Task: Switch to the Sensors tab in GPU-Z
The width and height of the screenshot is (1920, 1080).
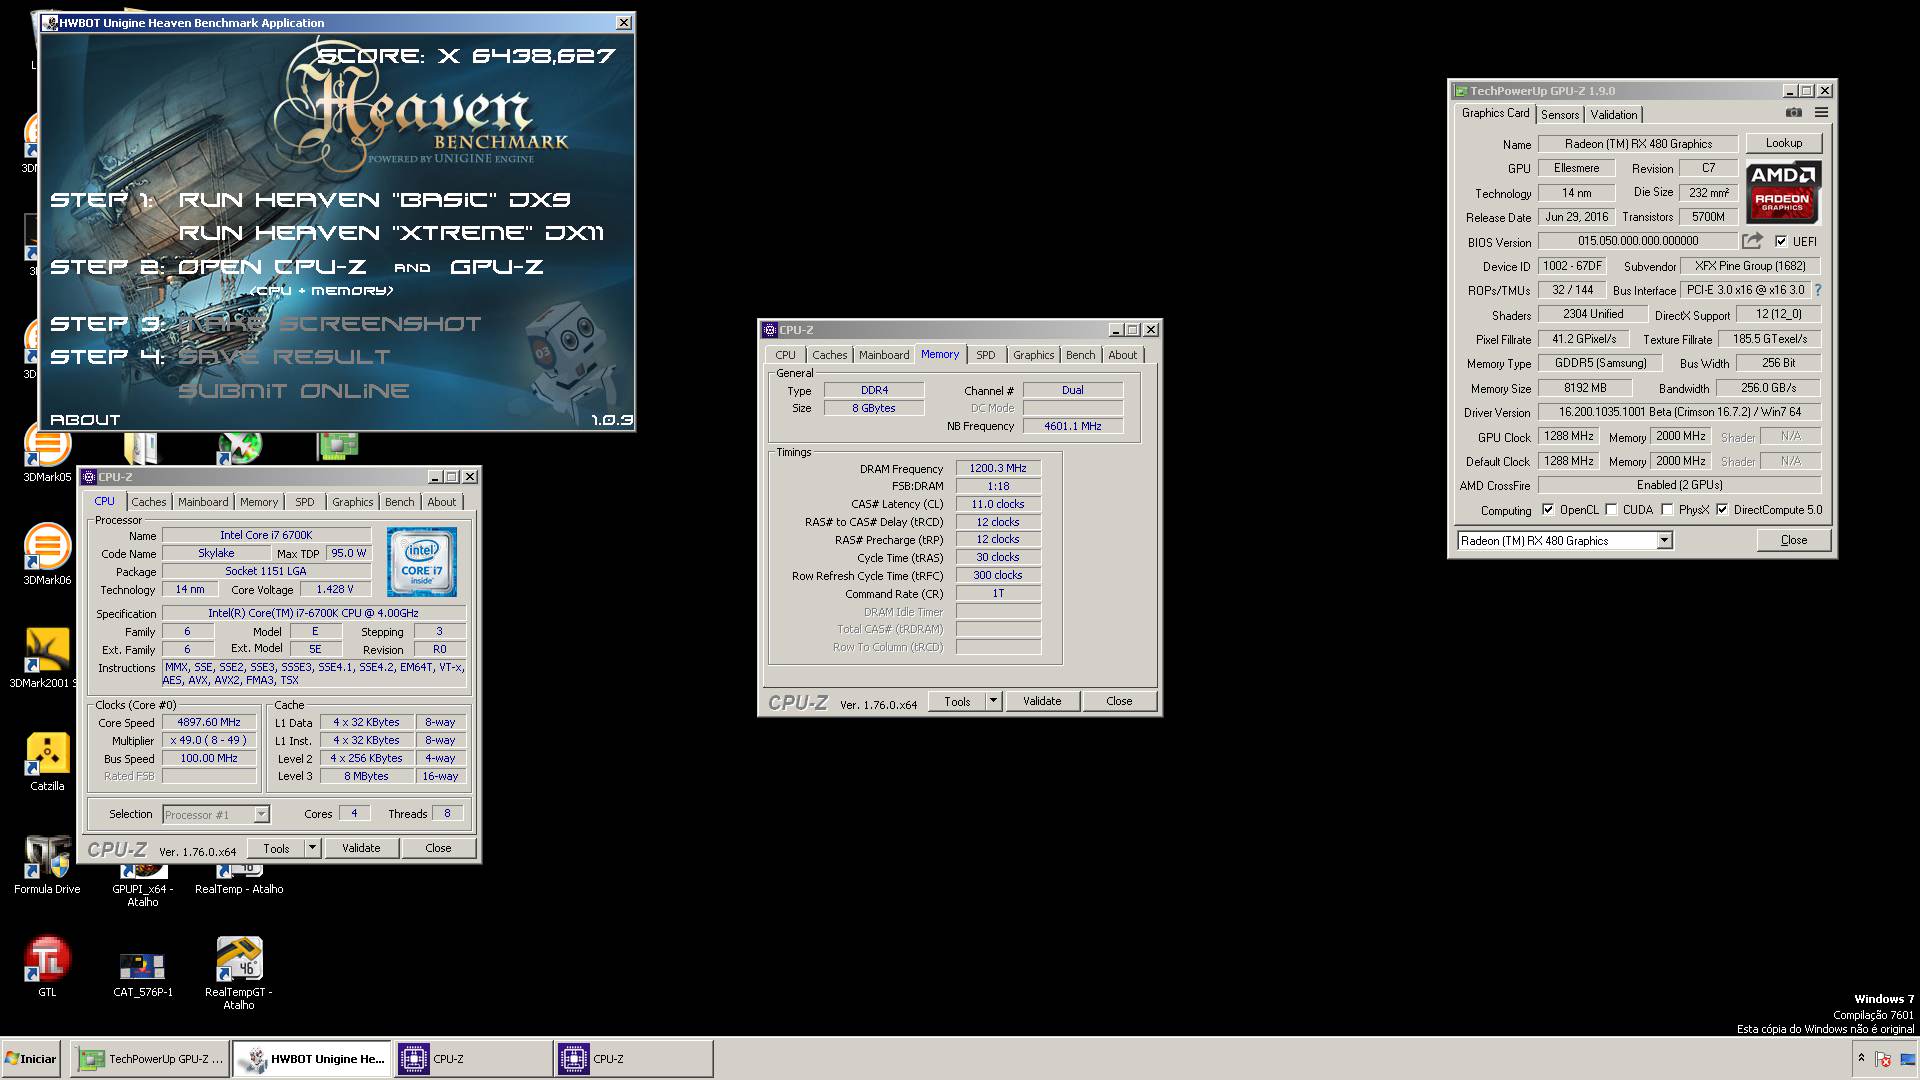Action: (x=1560, y=115)
